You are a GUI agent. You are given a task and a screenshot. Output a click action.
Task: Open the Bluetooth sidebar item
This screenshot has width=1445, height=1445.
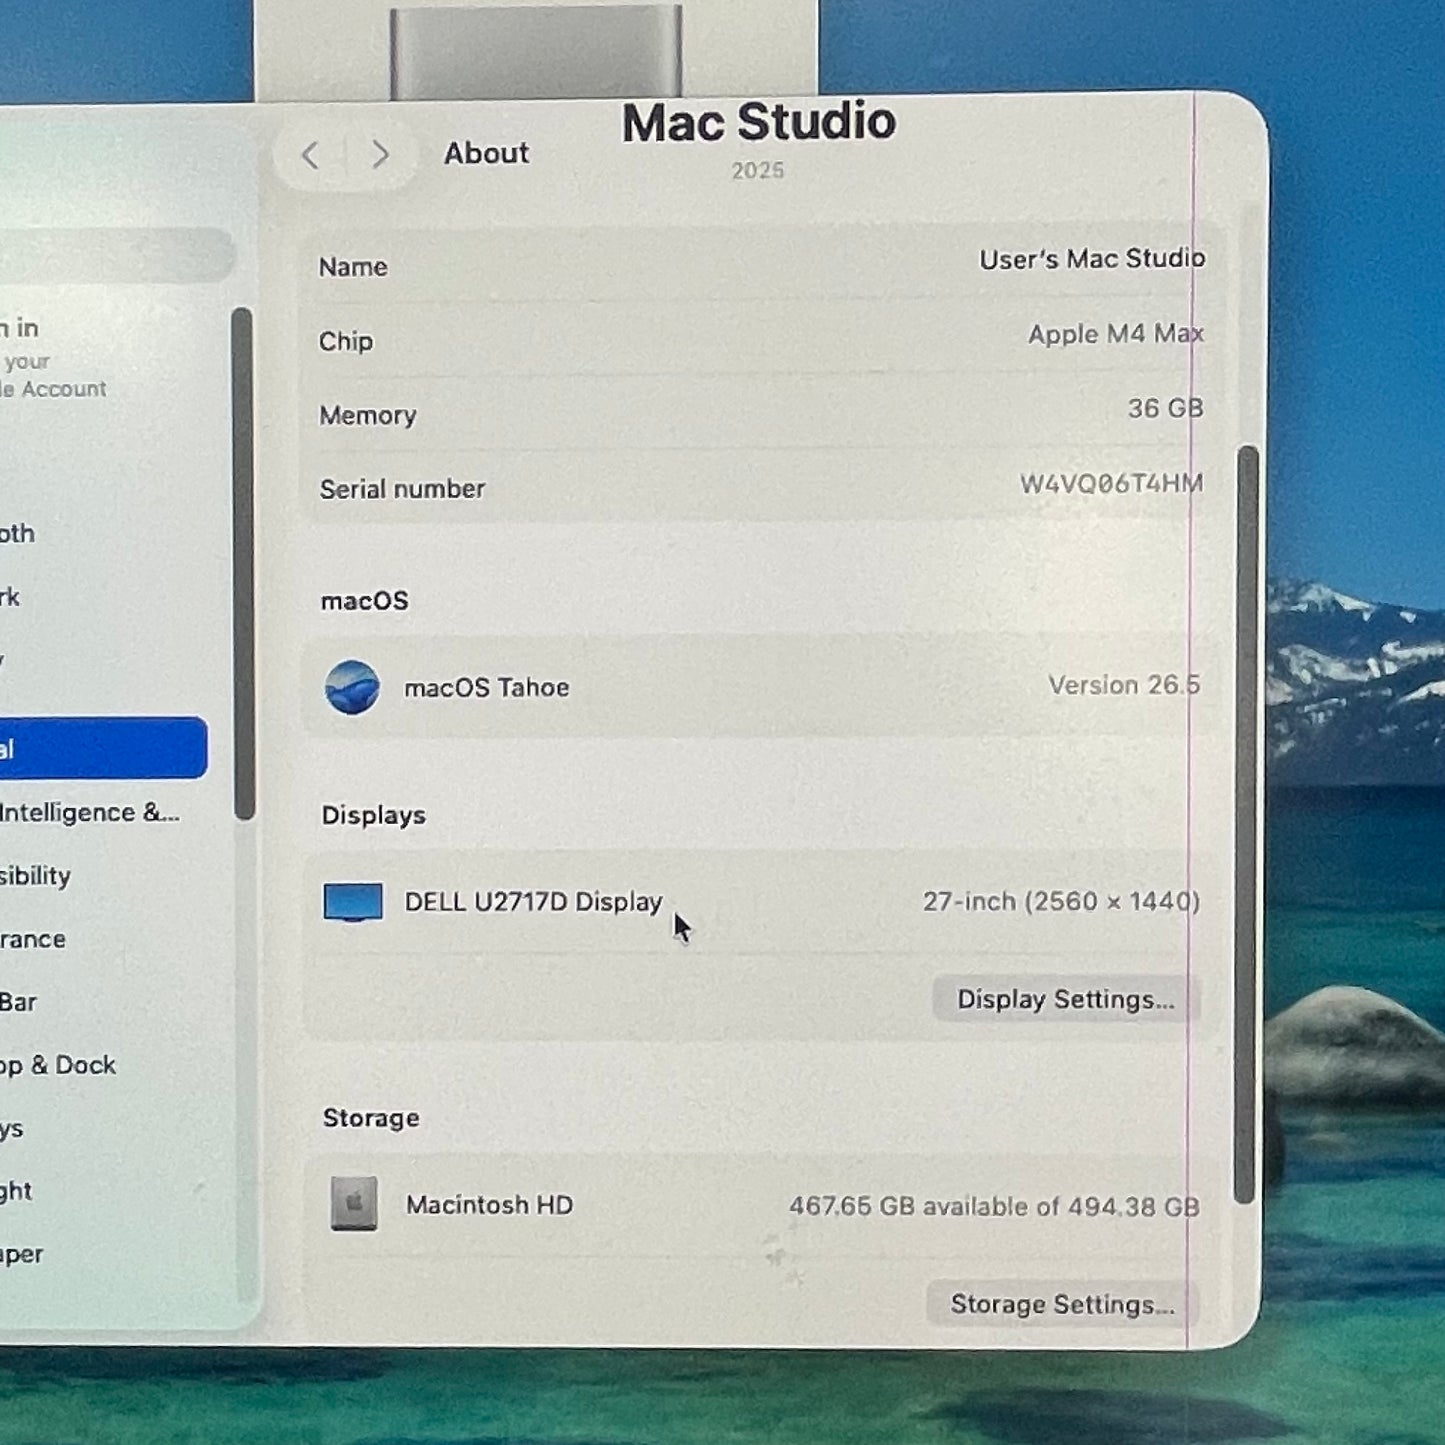coord(18,533)
